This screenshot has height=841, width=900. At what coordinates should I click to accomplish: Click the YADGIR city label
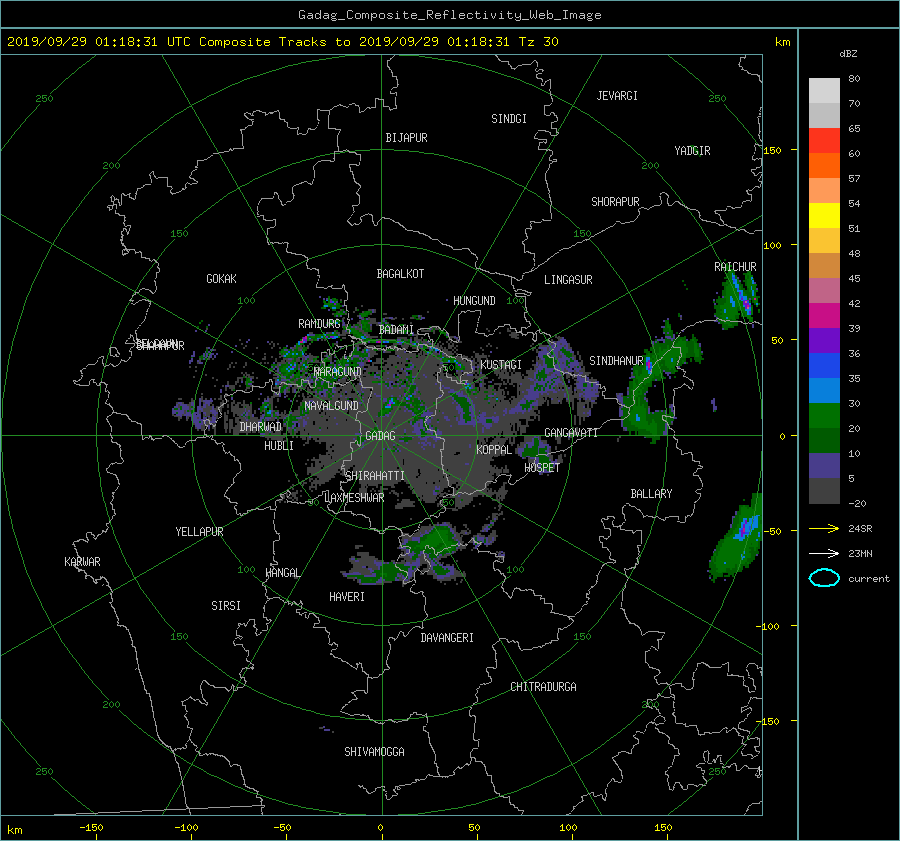tap(692, 151)
